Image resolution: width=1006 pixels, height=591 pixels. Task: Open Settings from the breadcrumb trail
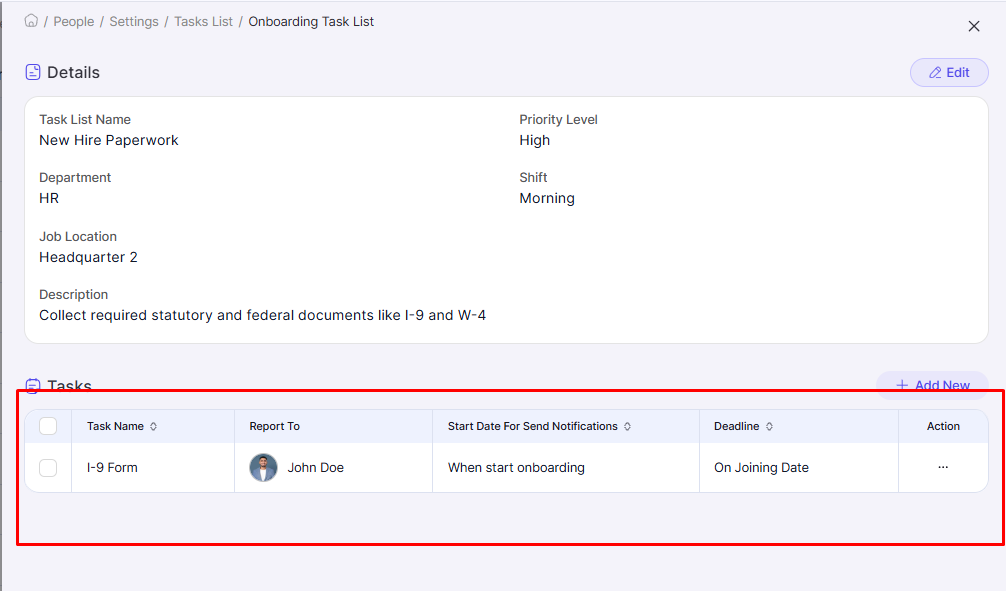(x=134, y=21)
